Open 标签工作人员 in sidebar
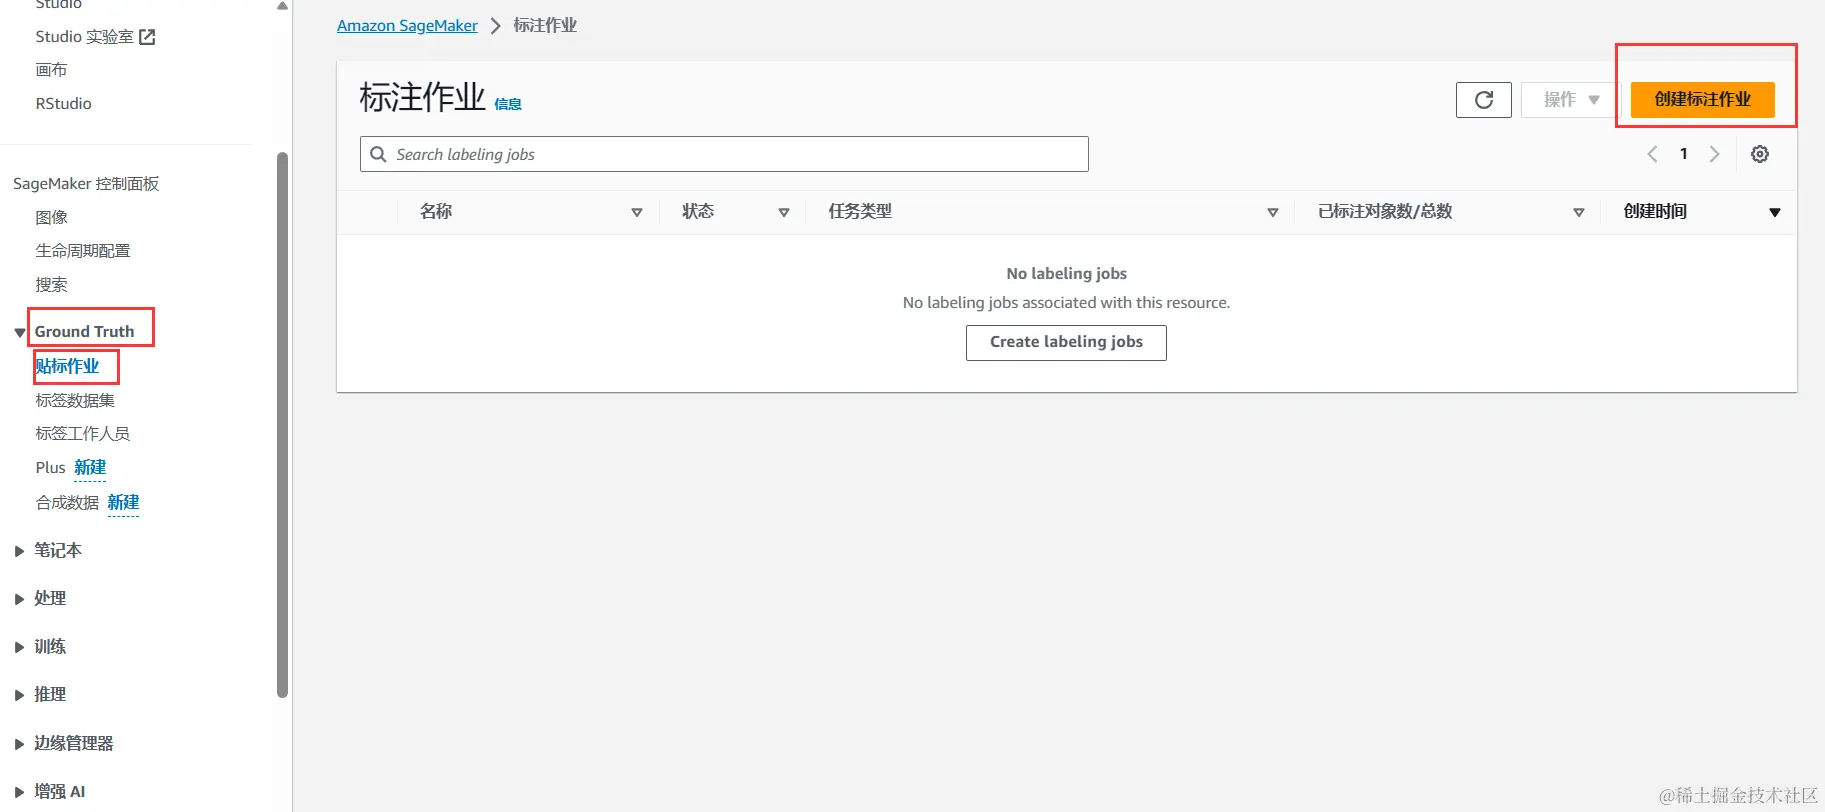Screen dimensions: 1825x812 point(83,433)
